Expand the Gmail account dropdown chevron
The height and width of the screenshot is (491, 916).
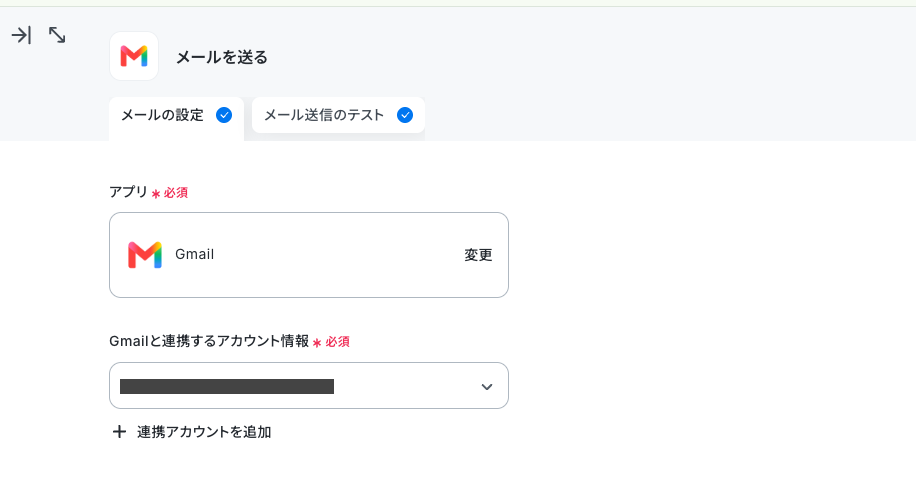click(x=487, y=386)
